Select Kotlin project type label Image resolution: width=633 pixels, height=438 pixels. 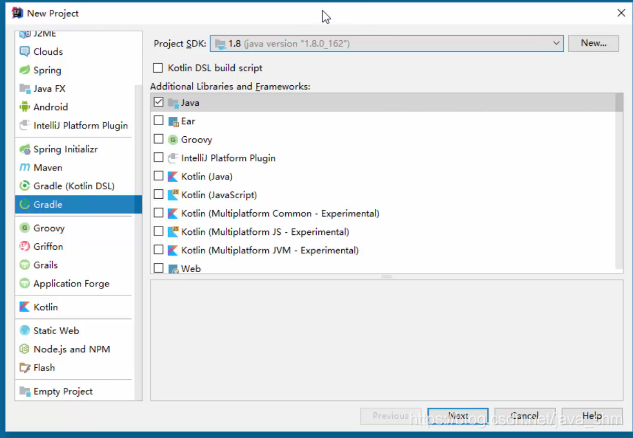coord(46,307)
